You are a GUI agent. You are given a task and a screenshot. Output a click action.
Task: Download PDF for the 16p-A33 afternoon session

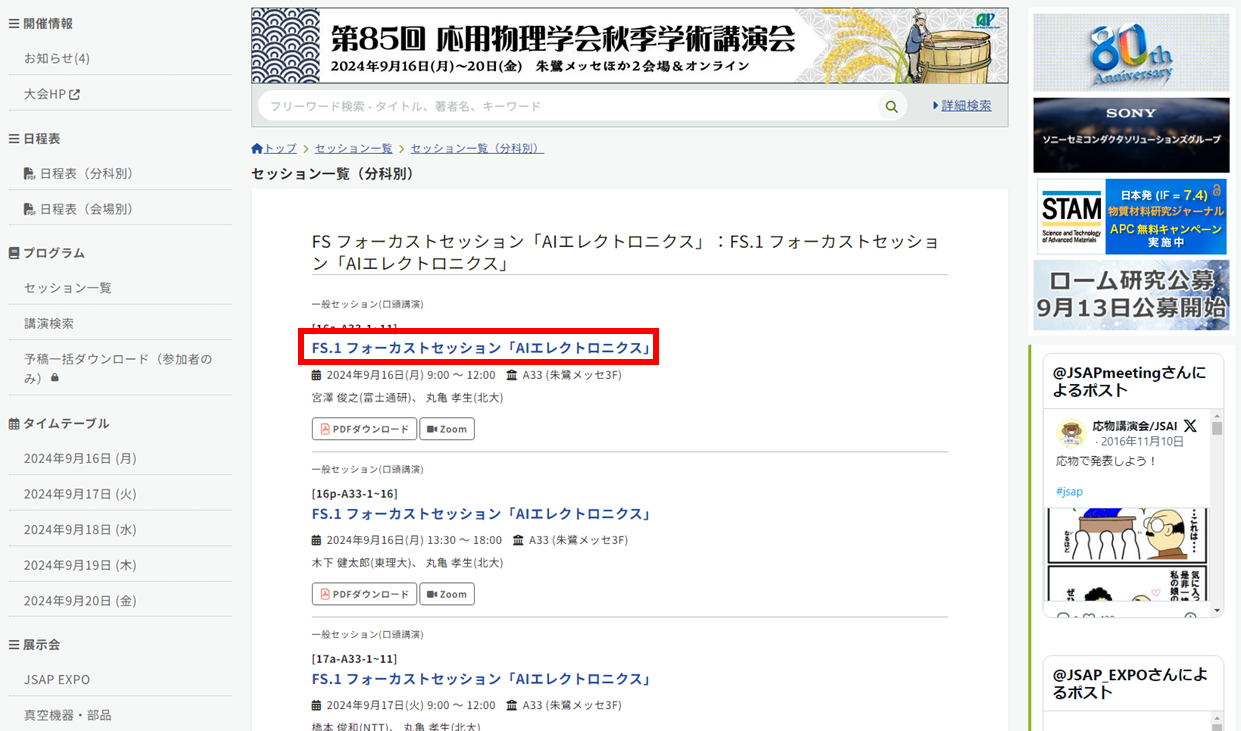[x=364, y=594]
